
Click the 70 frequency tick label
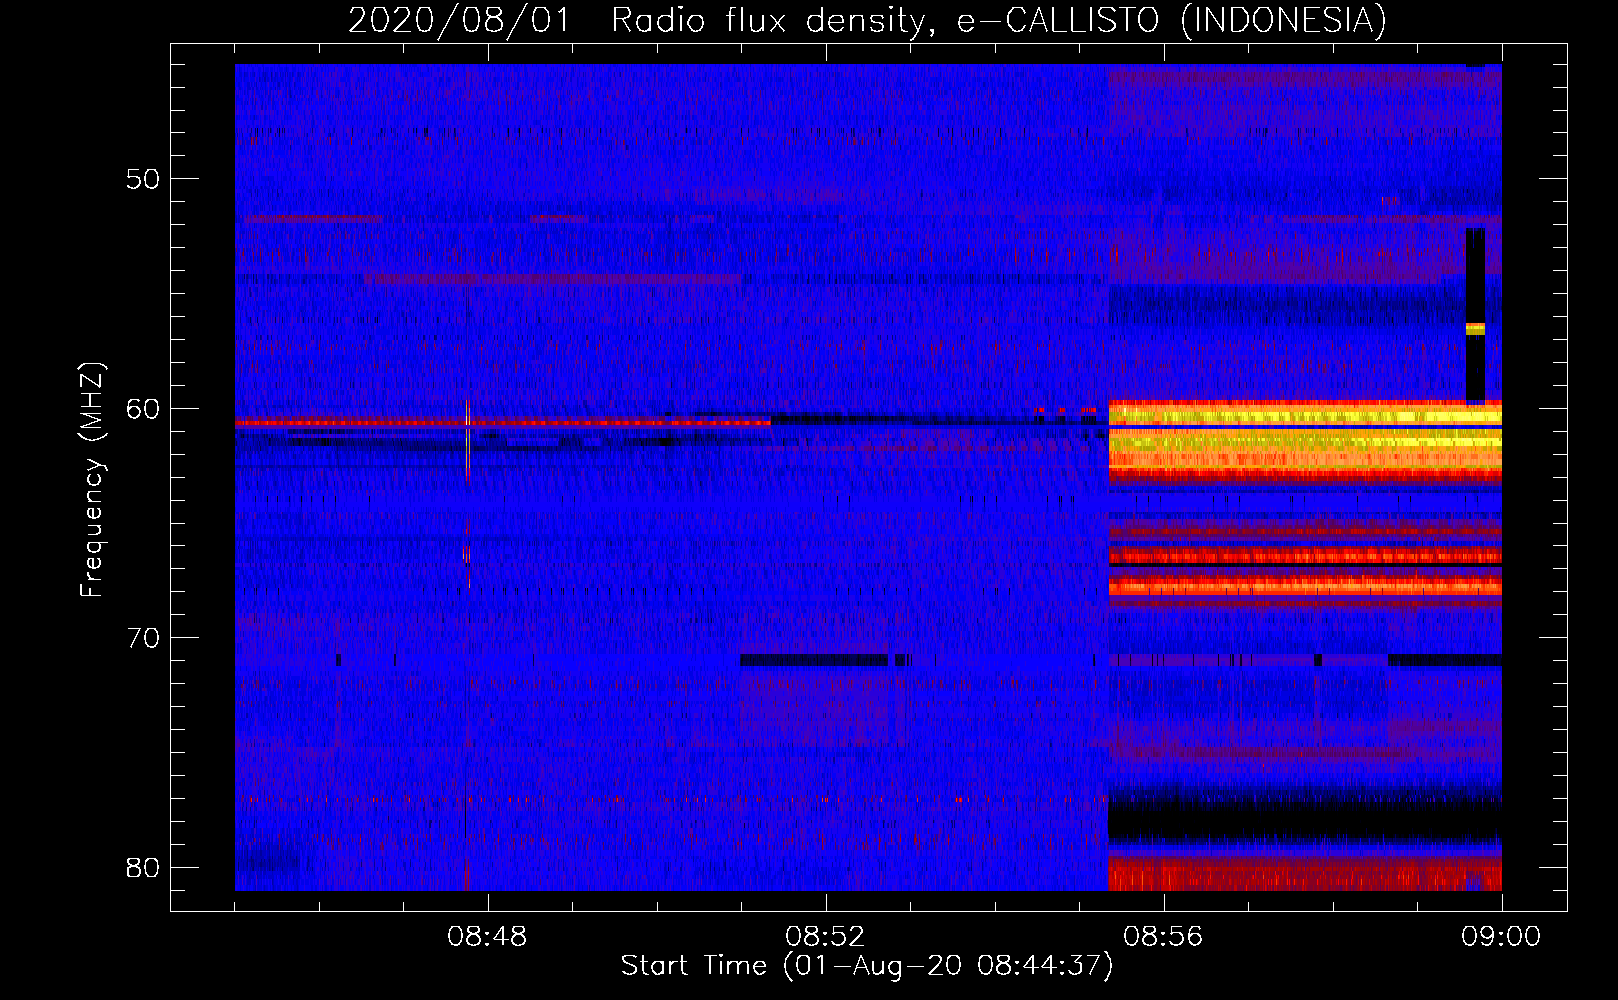(x=143, y=638)
